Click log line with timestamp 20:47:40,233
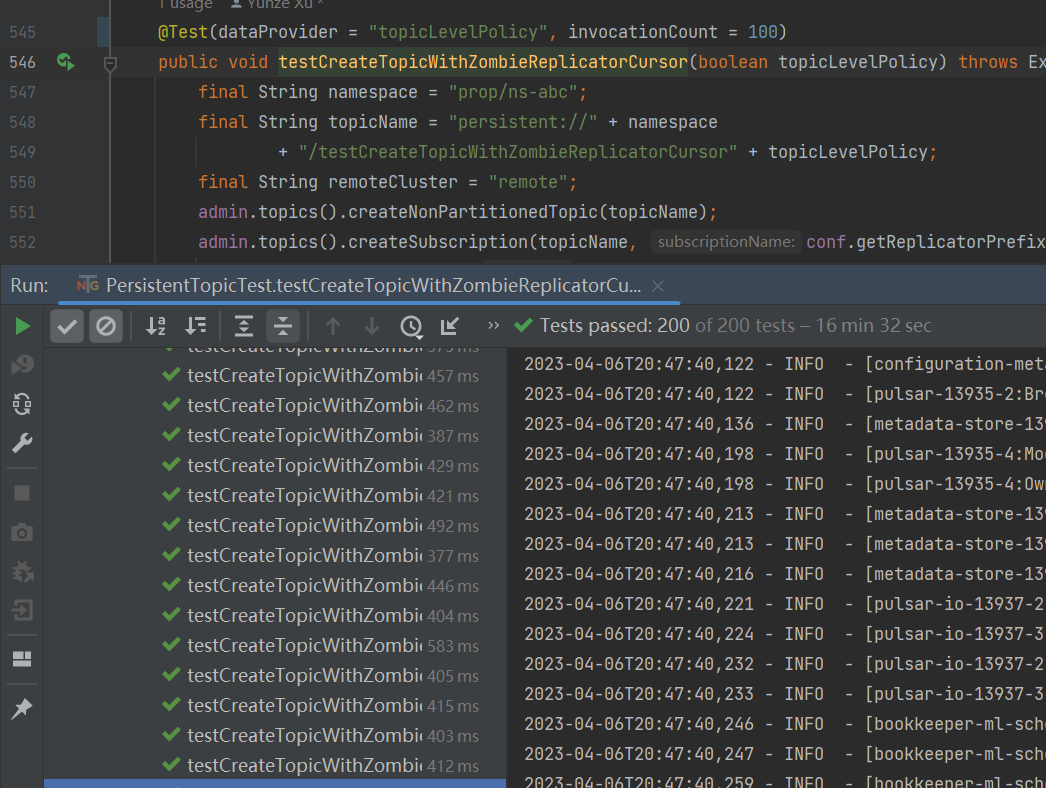 tap(784, 695)
